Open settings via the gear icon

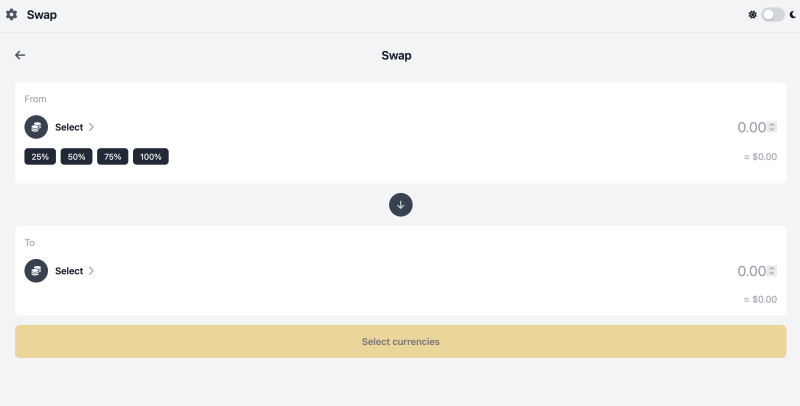pos(12,15)
